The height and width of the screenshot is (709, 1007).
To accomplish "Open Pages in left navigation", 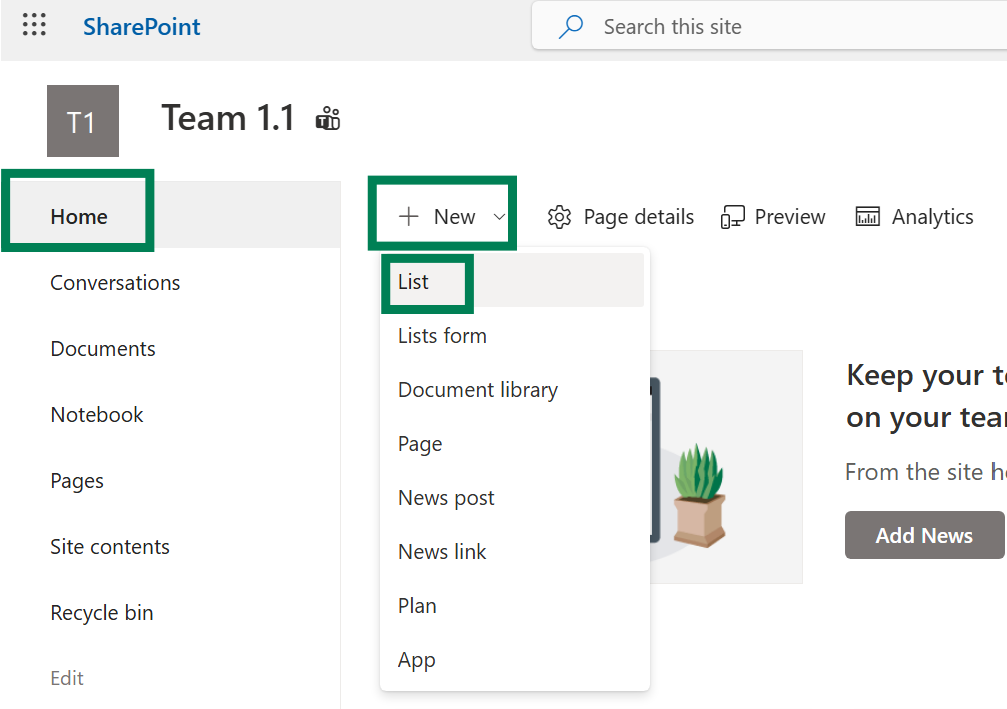I will pos(77,481).
